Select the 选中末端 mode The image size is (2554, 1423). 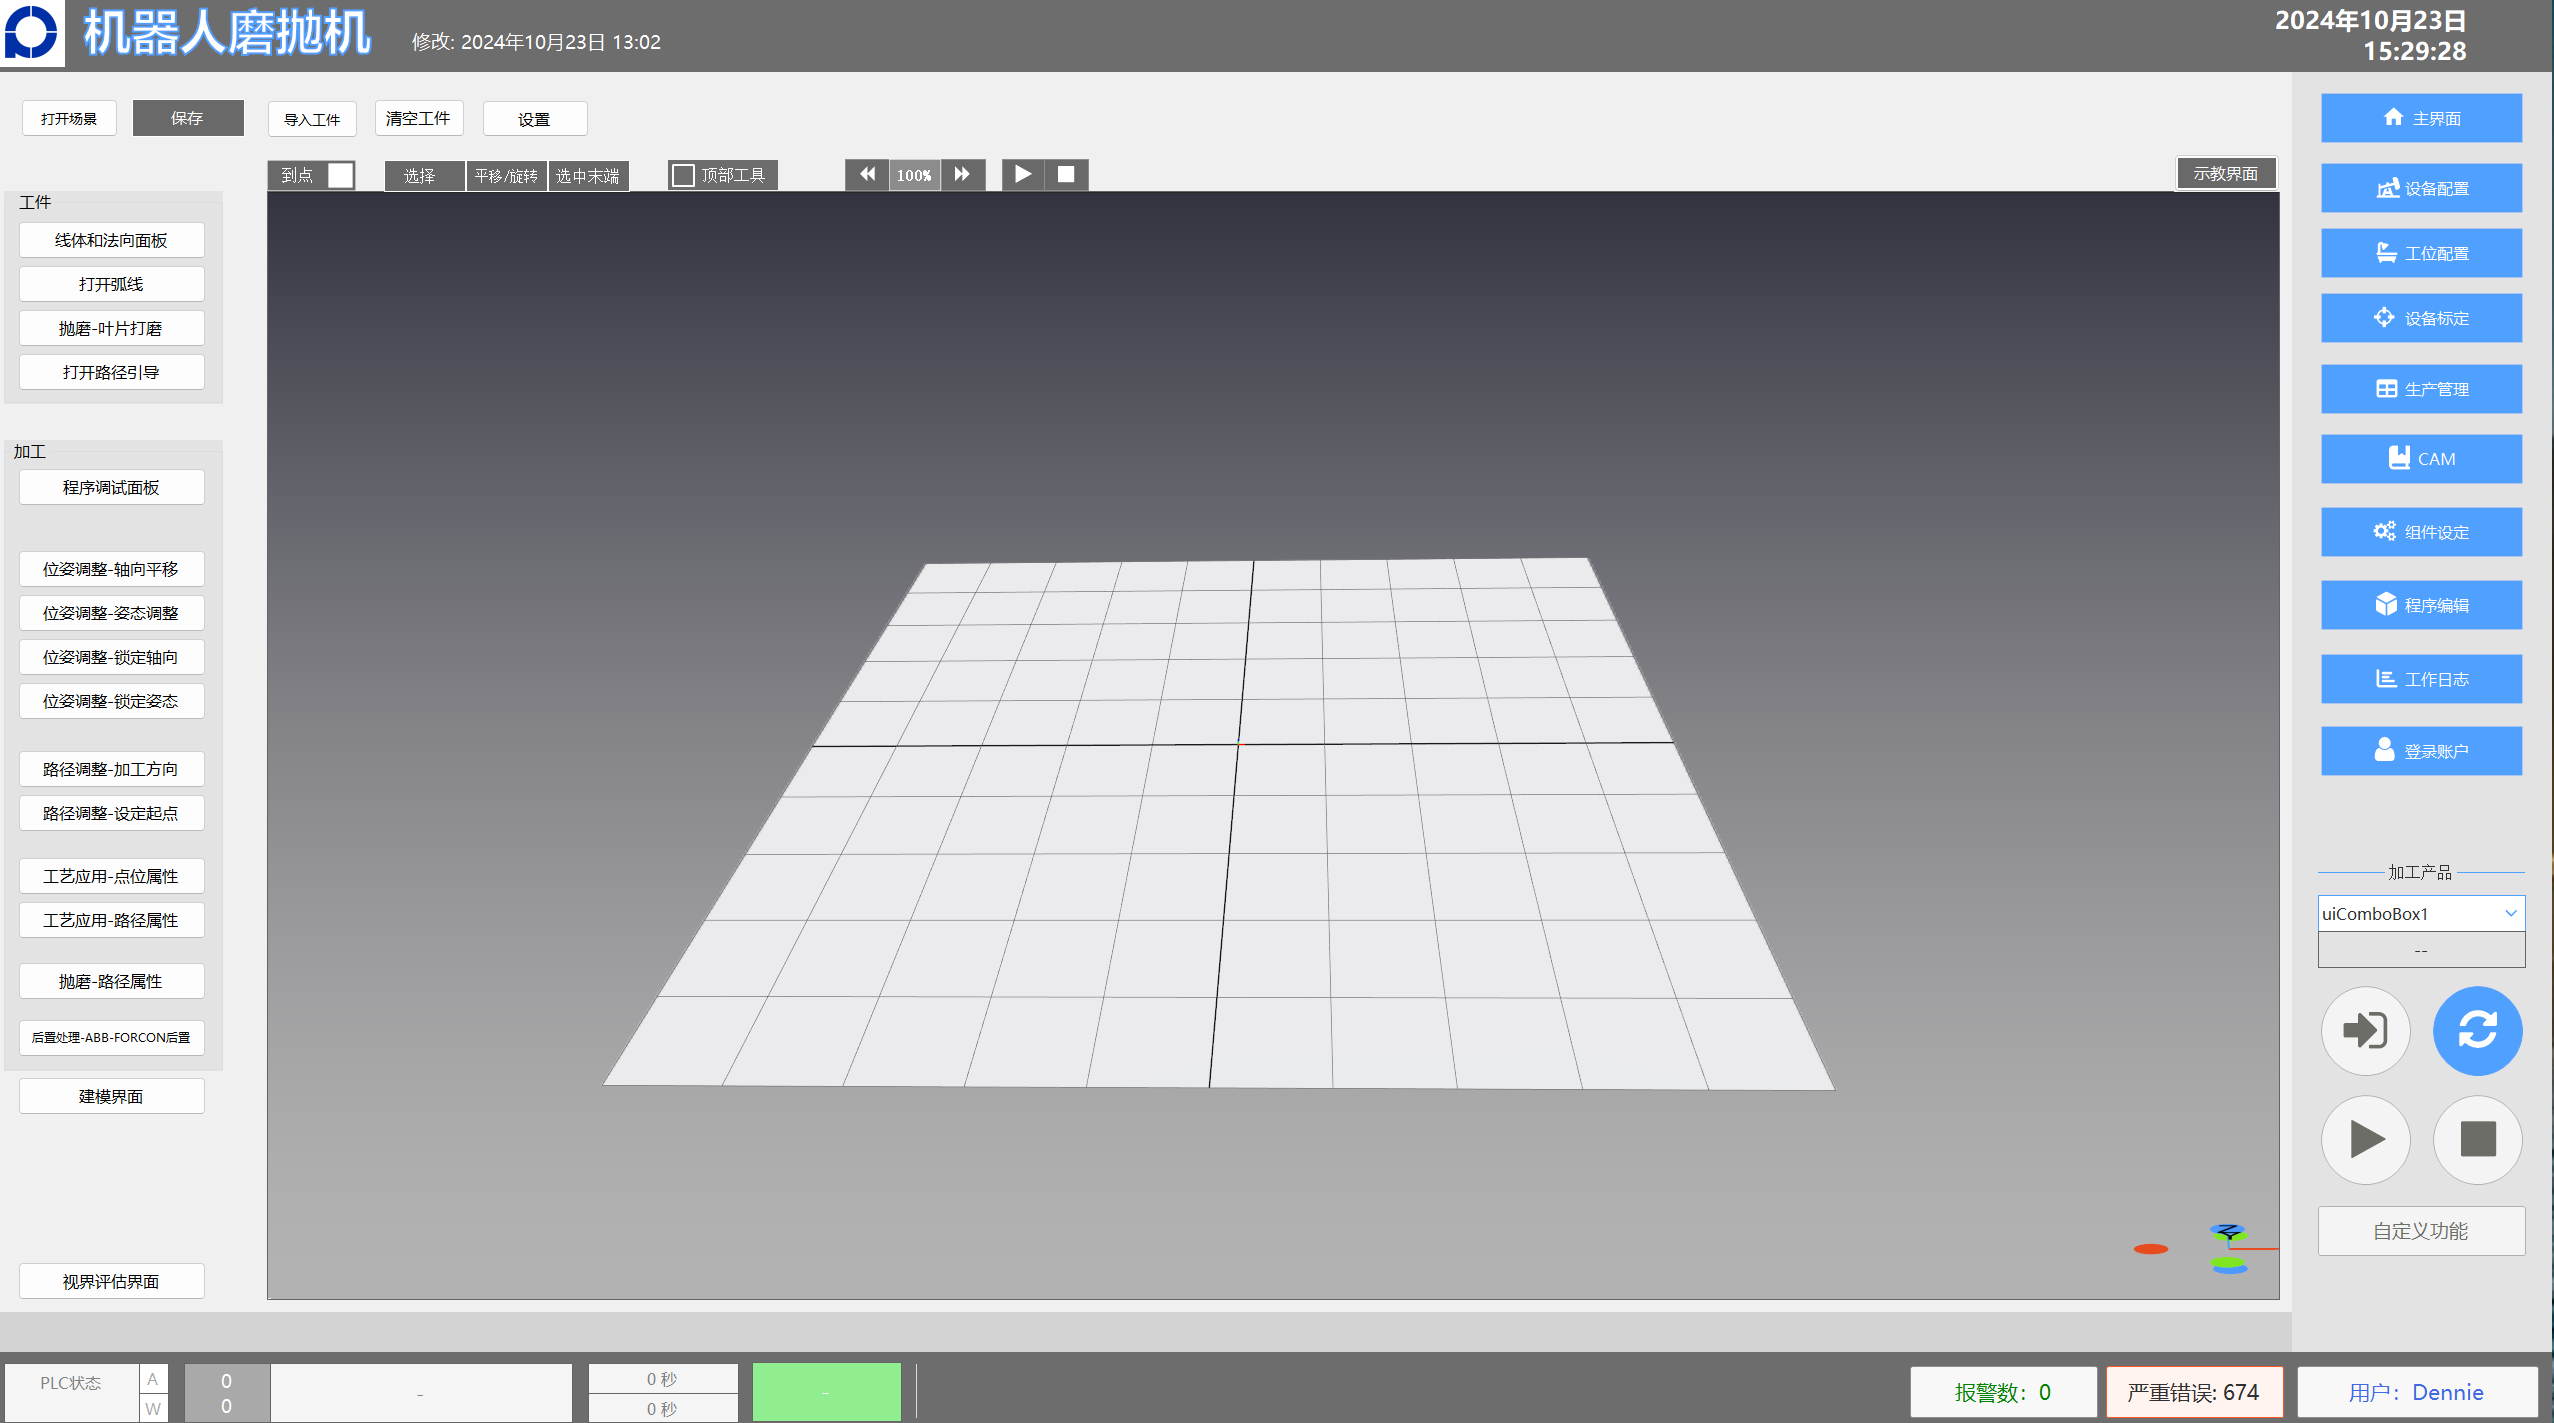(x=588, y=176)
